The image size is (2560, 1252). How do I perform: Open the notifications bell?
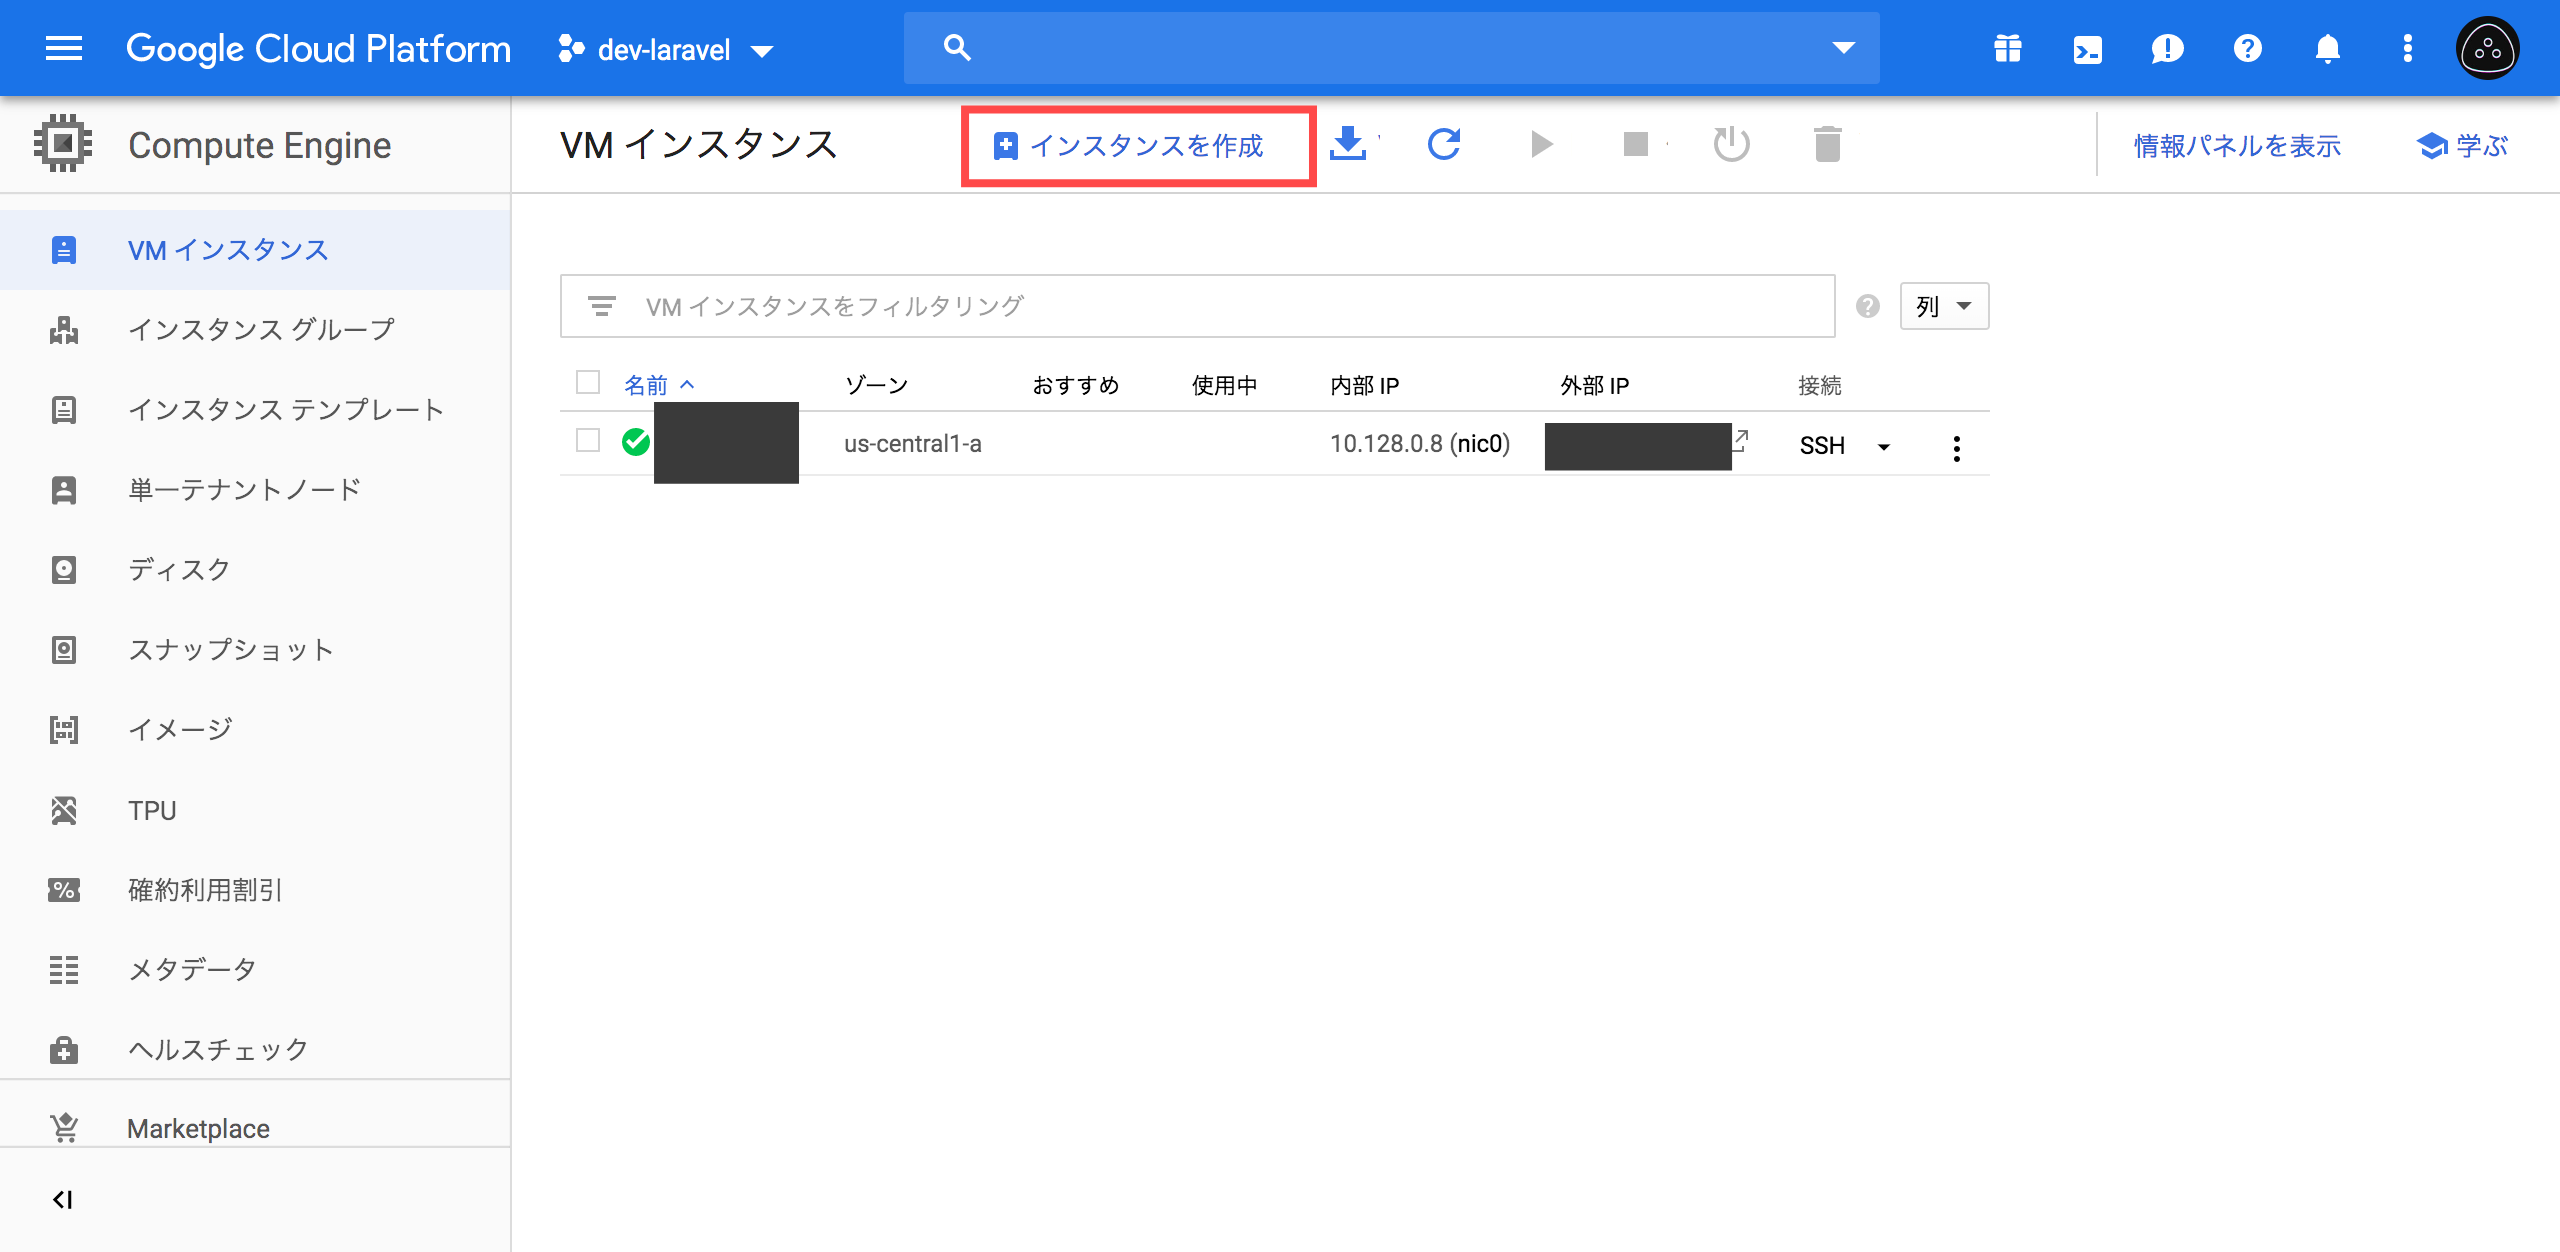(x=2327, y=49)
